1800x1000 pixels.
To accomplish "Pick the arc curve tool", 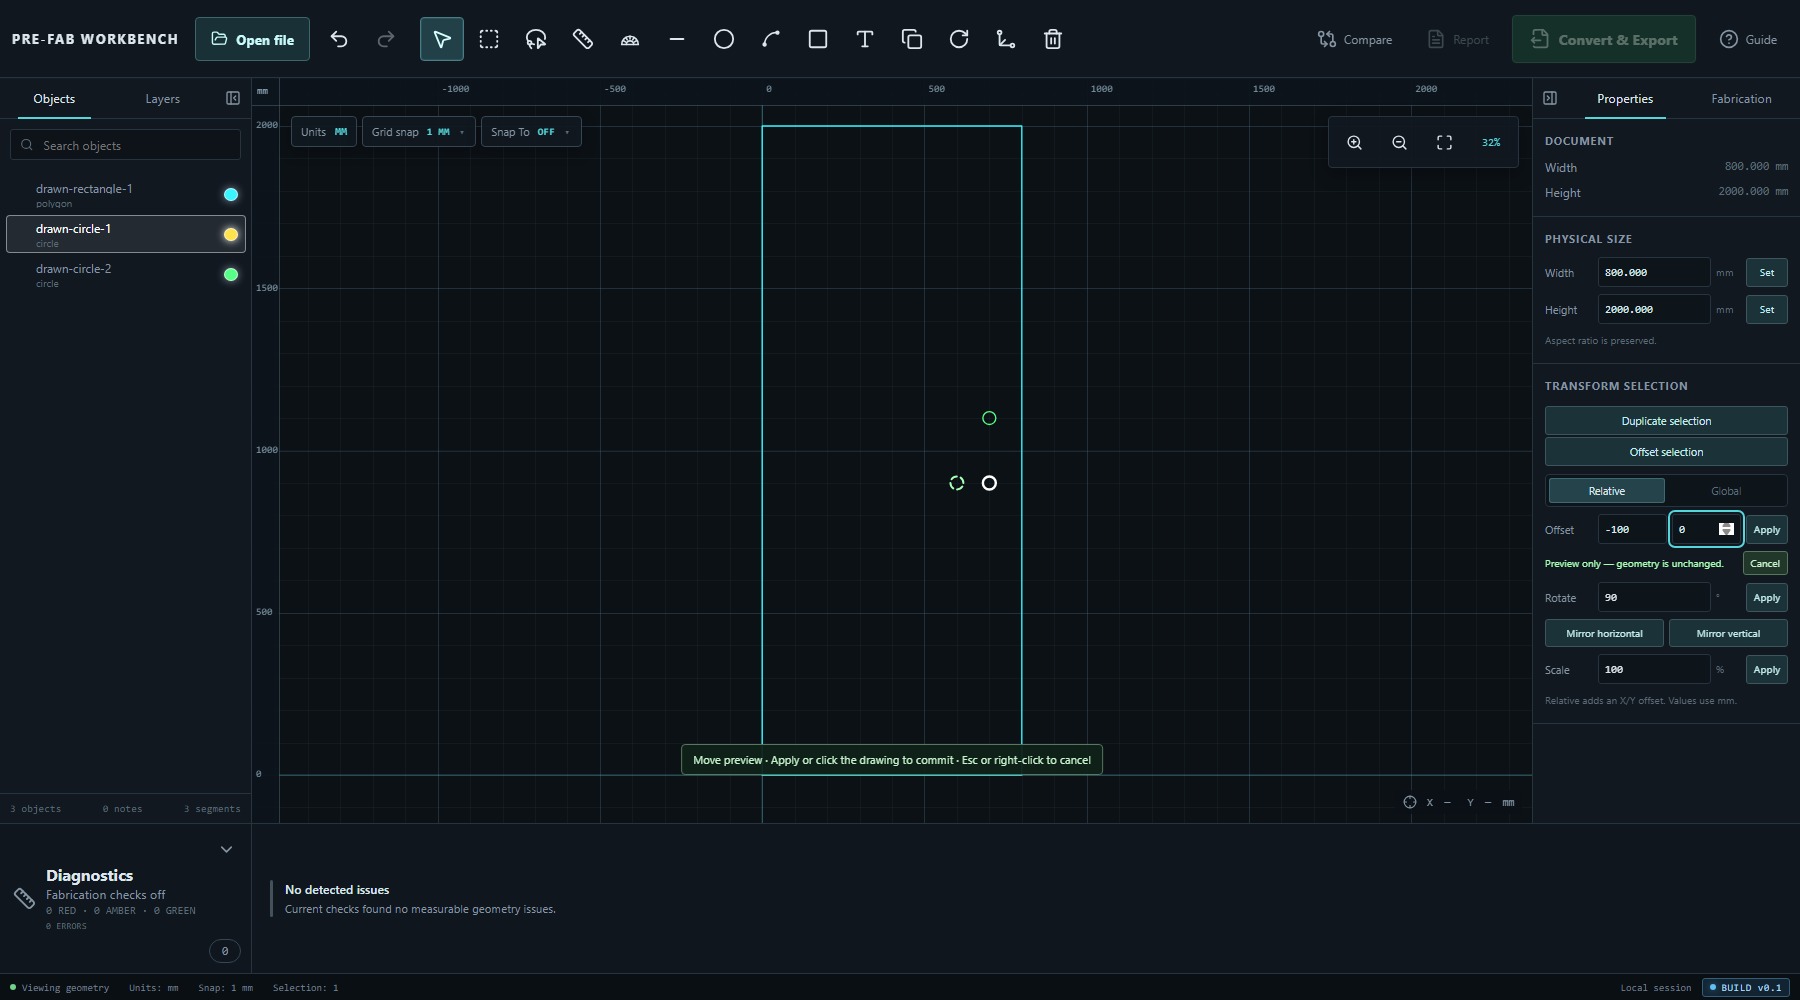I will (x=771, y=39).
